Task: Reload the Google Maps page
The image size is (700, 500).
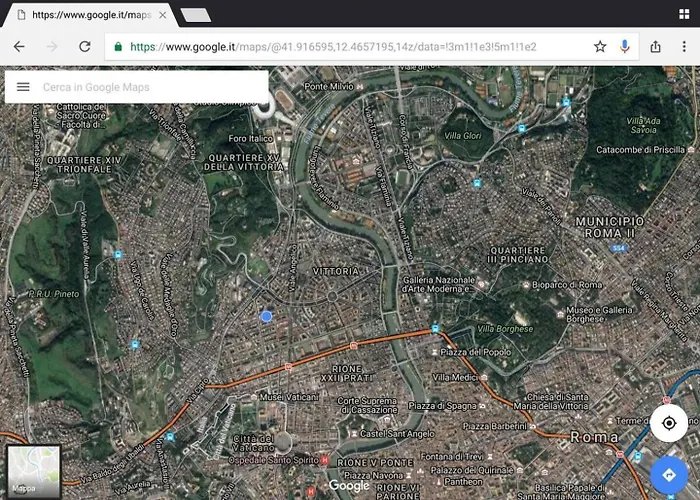Action: pos(85,46)
